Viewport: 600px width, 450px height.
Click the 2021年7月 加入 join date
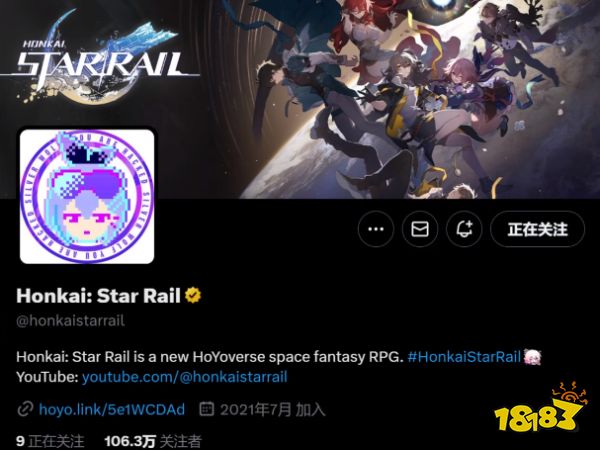point(272,409)
